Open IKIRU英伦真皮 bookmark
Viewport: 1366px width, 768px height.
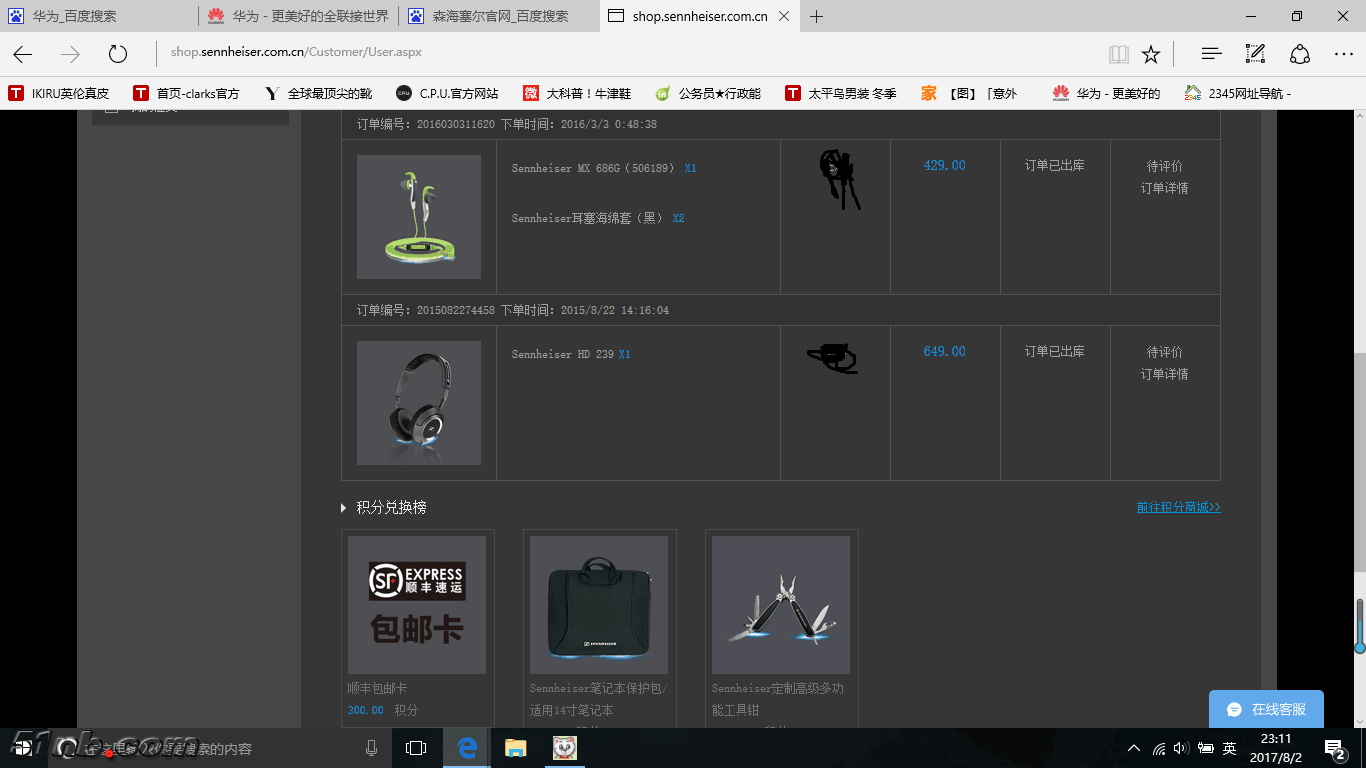59,93
